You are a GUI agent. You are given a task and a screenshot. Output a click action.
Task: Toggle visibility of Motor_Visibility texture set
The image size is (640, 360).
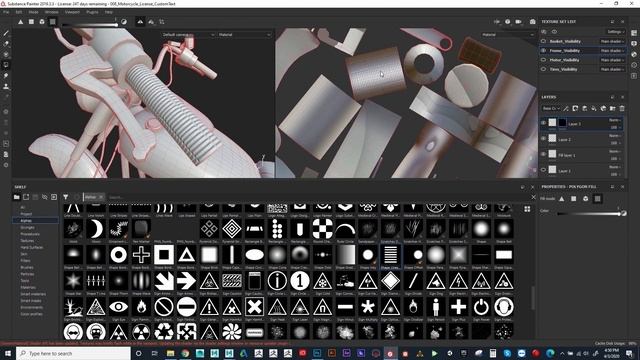click(543, 60)
